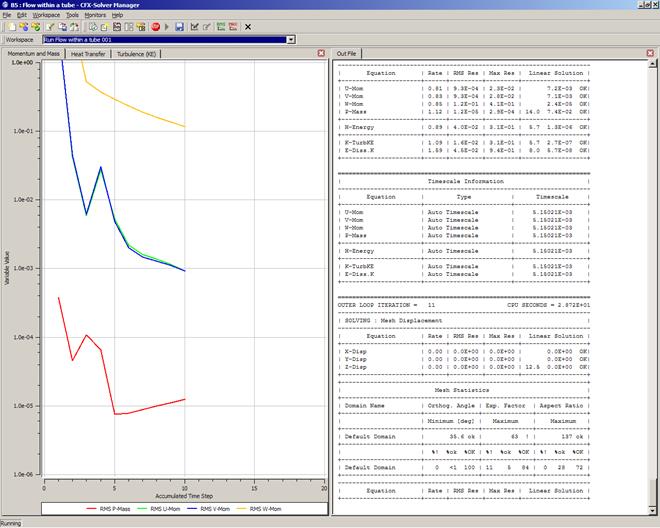Switch to the Heat Transfer tab
Screen dimensions: 660x528
click(88, 52)
